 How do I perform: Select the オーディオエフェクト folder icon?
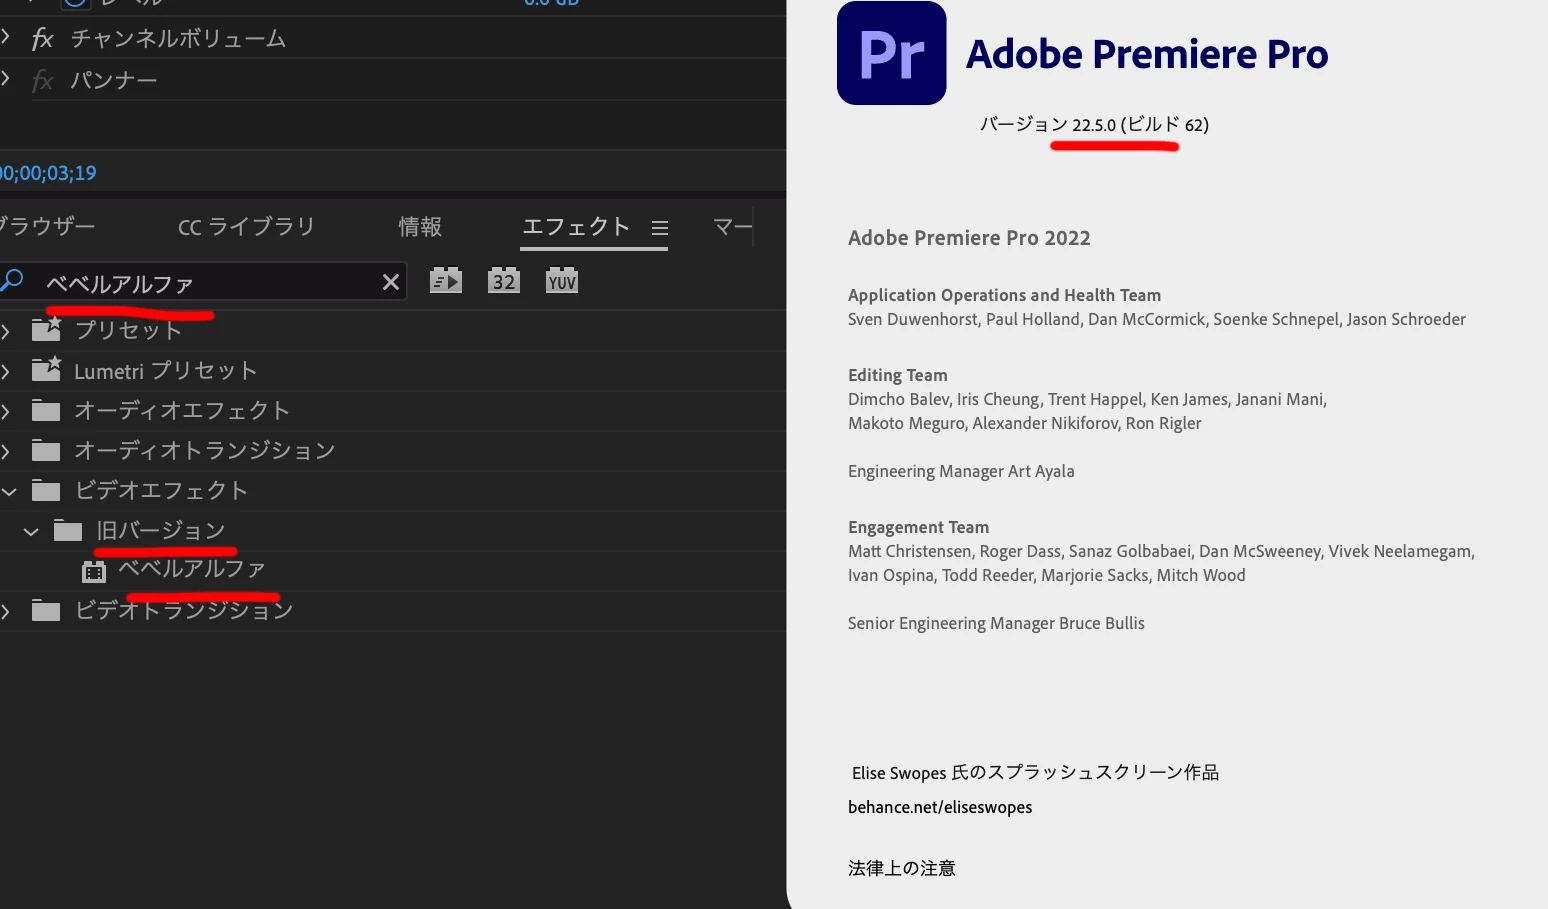click(x=46, y=410)
